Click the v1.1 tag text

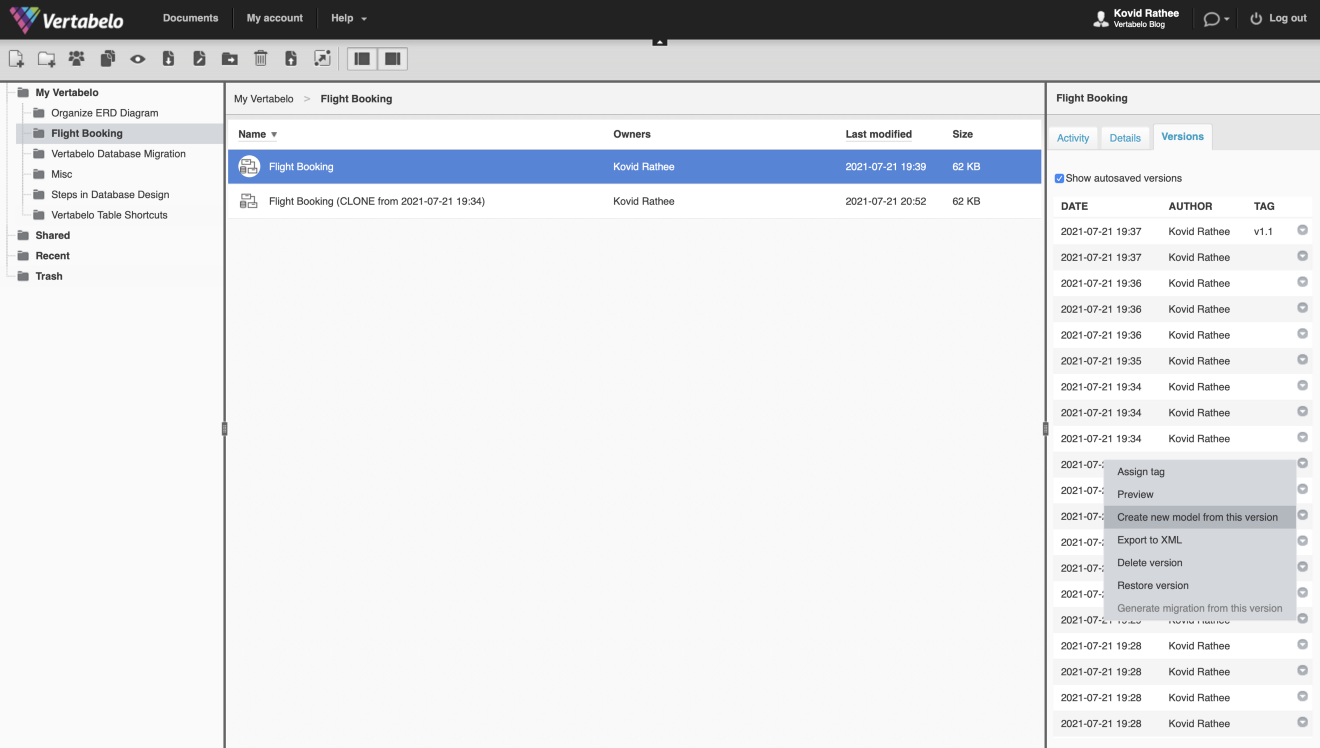click(1263, 231)
